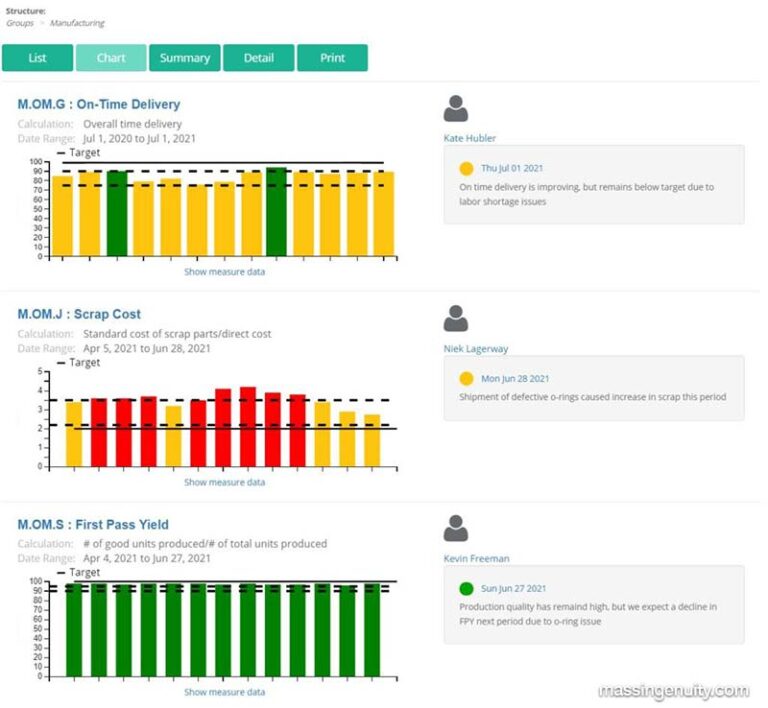Open the M.OM.G : On-Time Delivery title
This screenshot has width=768, height=708.
(x=99, y=104)
